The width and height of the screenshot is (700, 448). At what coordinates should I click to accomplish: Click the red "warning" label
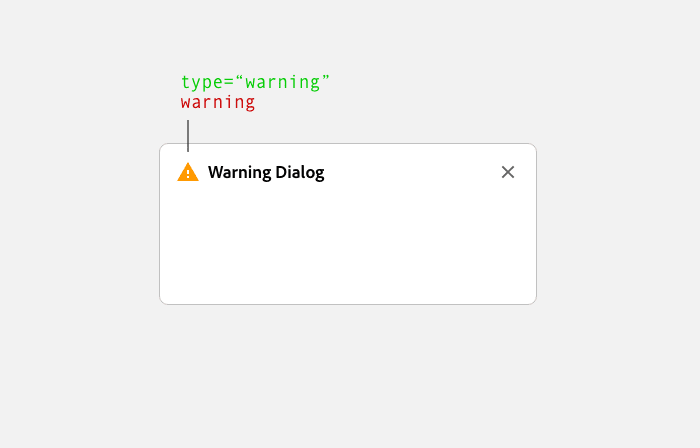218,102
